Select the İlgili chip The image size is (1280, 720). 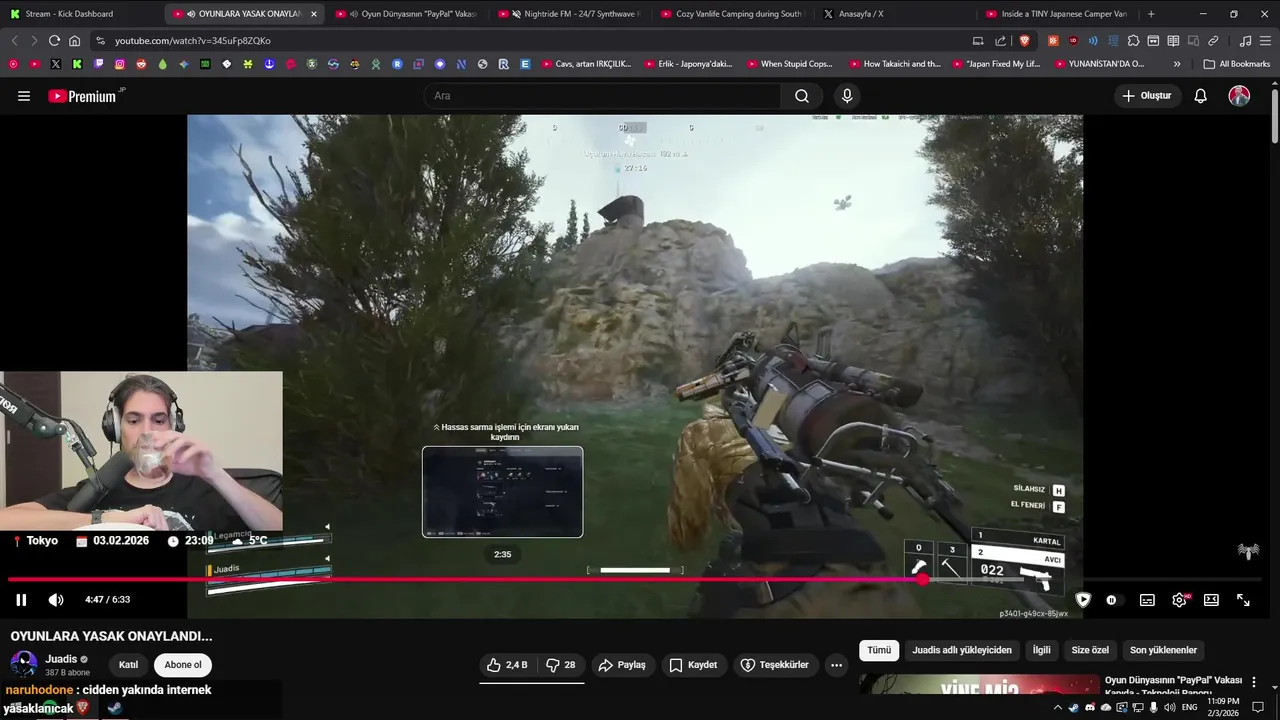1042,650
